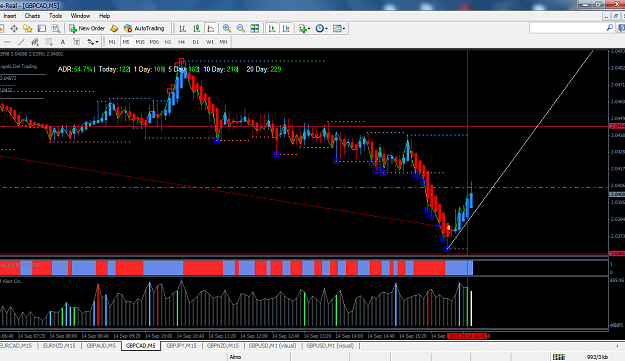Tile chart windows icon

pyautogui.click(x=255, y=28)
